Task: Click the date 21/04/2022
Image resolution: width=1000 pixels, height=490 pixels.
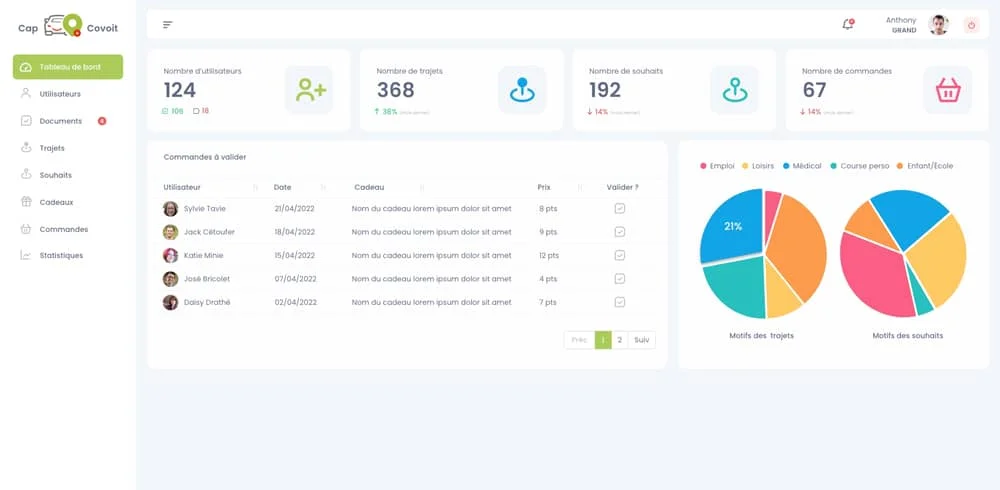Action: 295,209
